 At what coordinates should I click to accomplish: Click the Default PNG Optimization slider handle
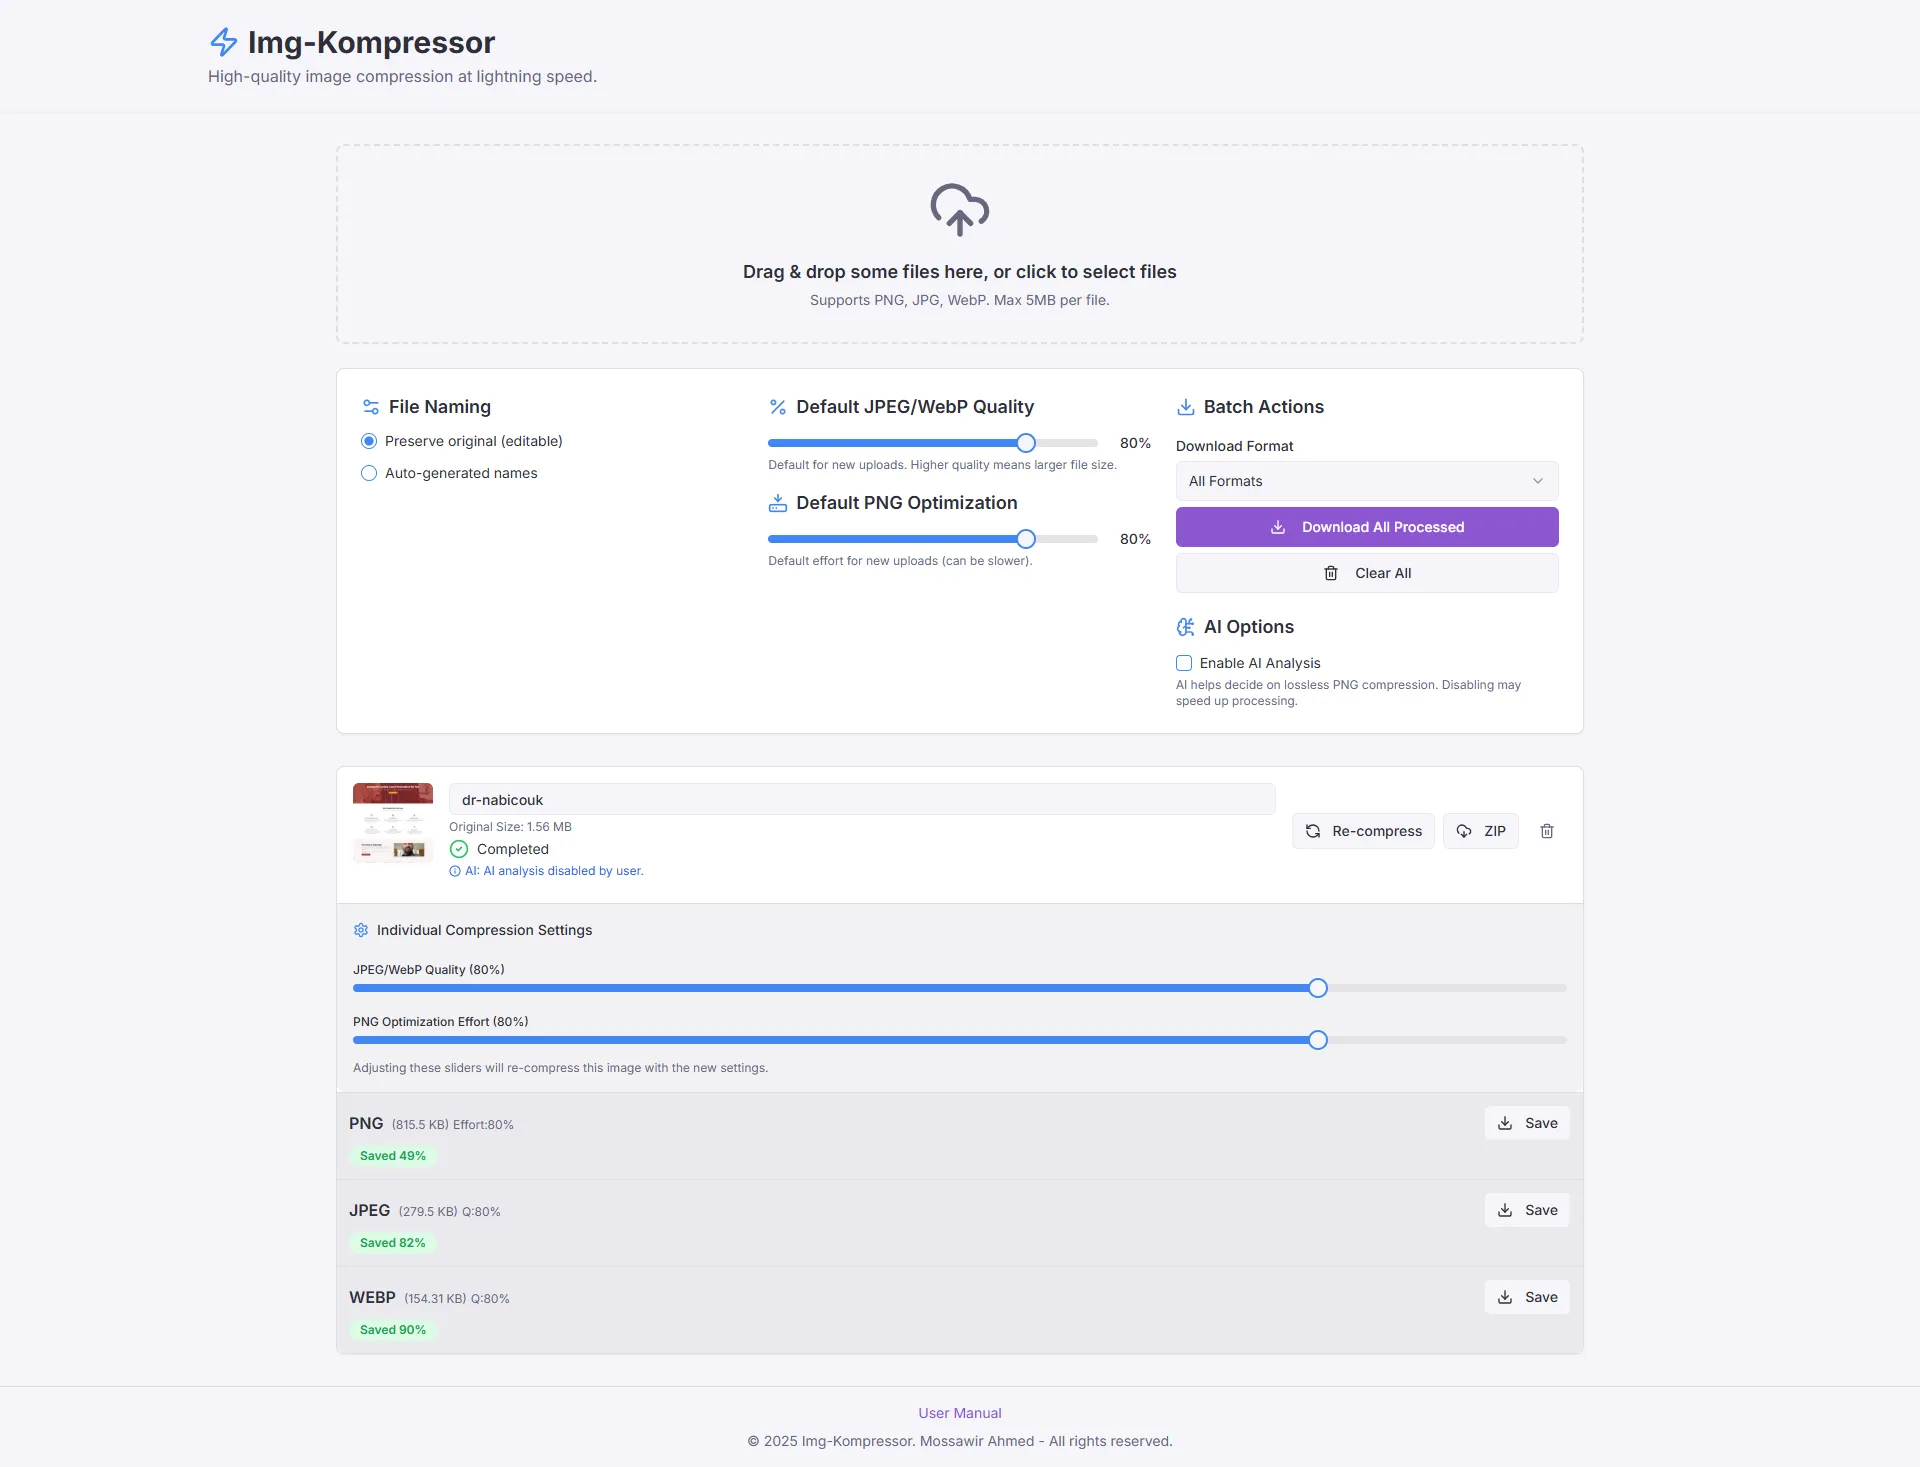1025,539
